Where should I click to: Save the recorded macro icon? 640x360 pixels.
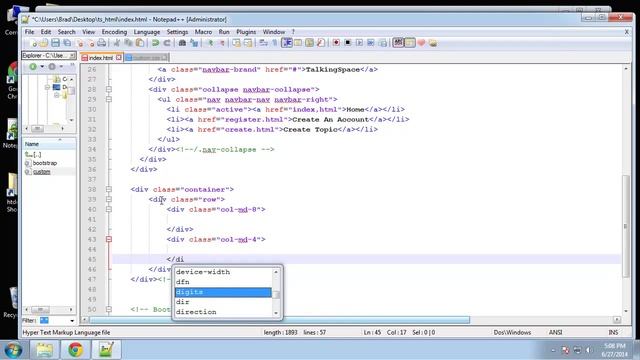(x=382, y=43)
